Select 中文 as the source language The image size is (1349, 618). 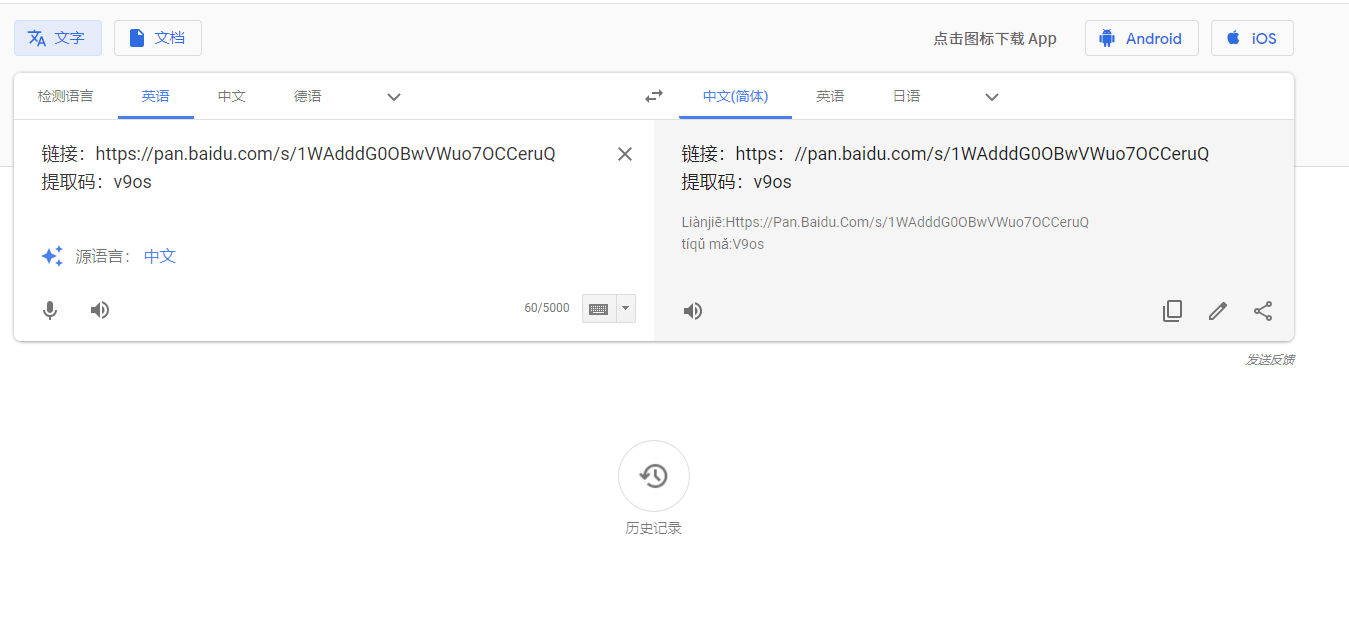(232, 96)
